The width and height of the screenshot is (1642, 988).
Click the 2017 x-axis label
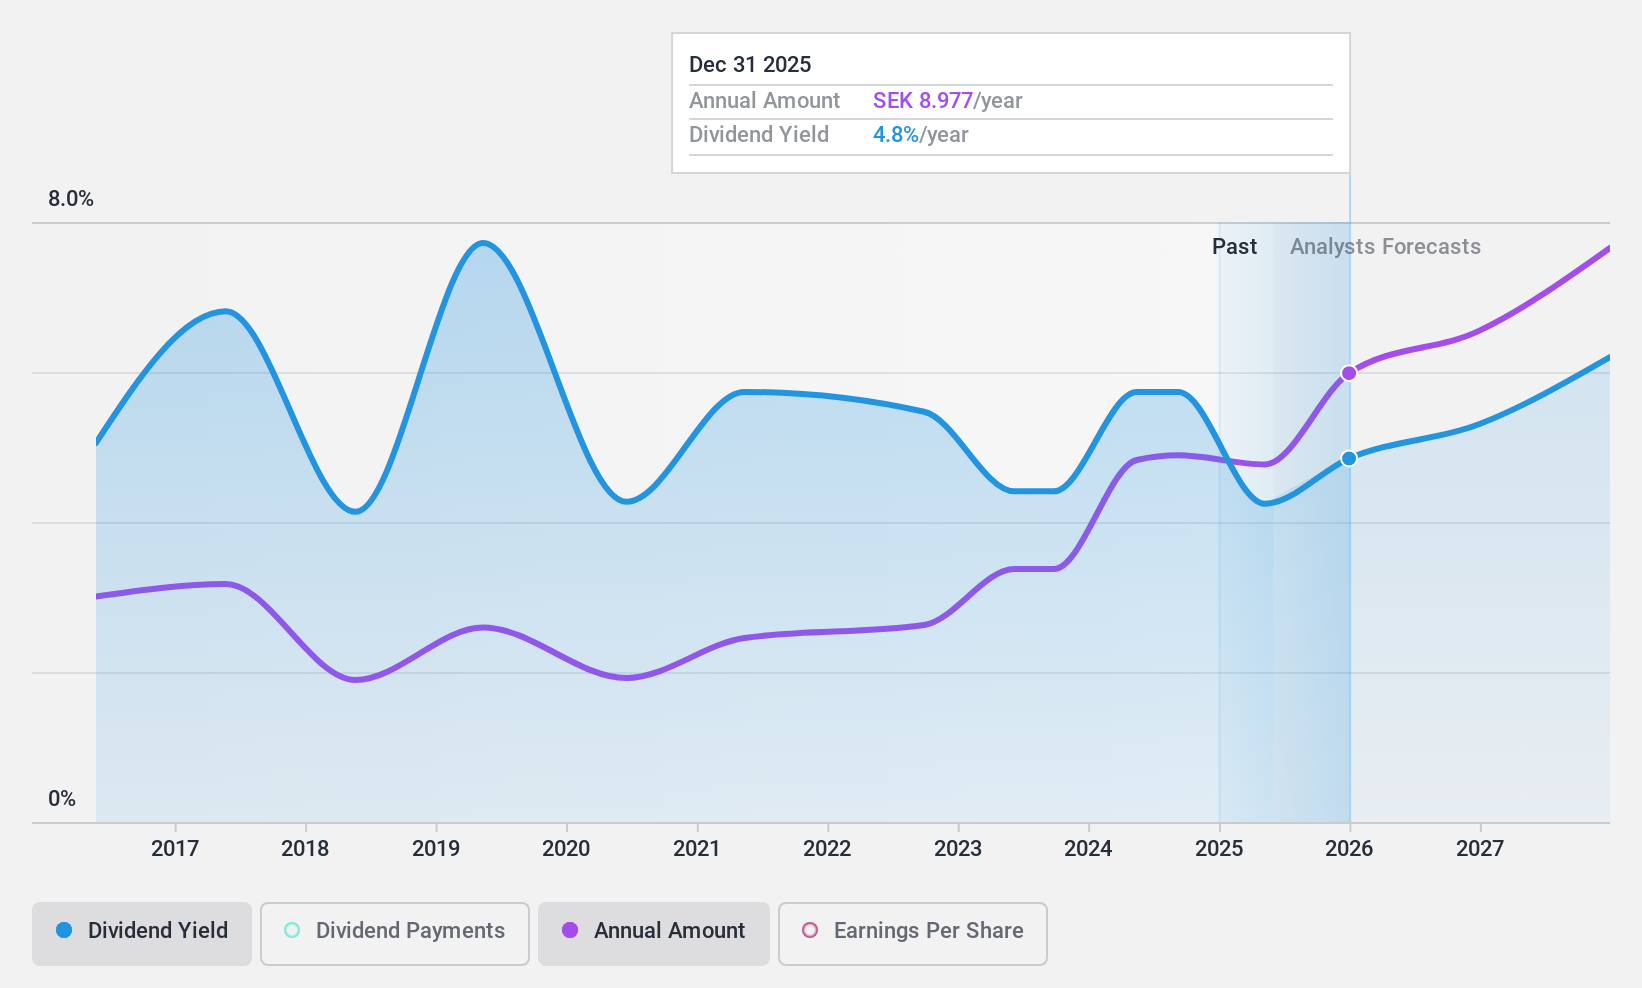click(175, 848)
